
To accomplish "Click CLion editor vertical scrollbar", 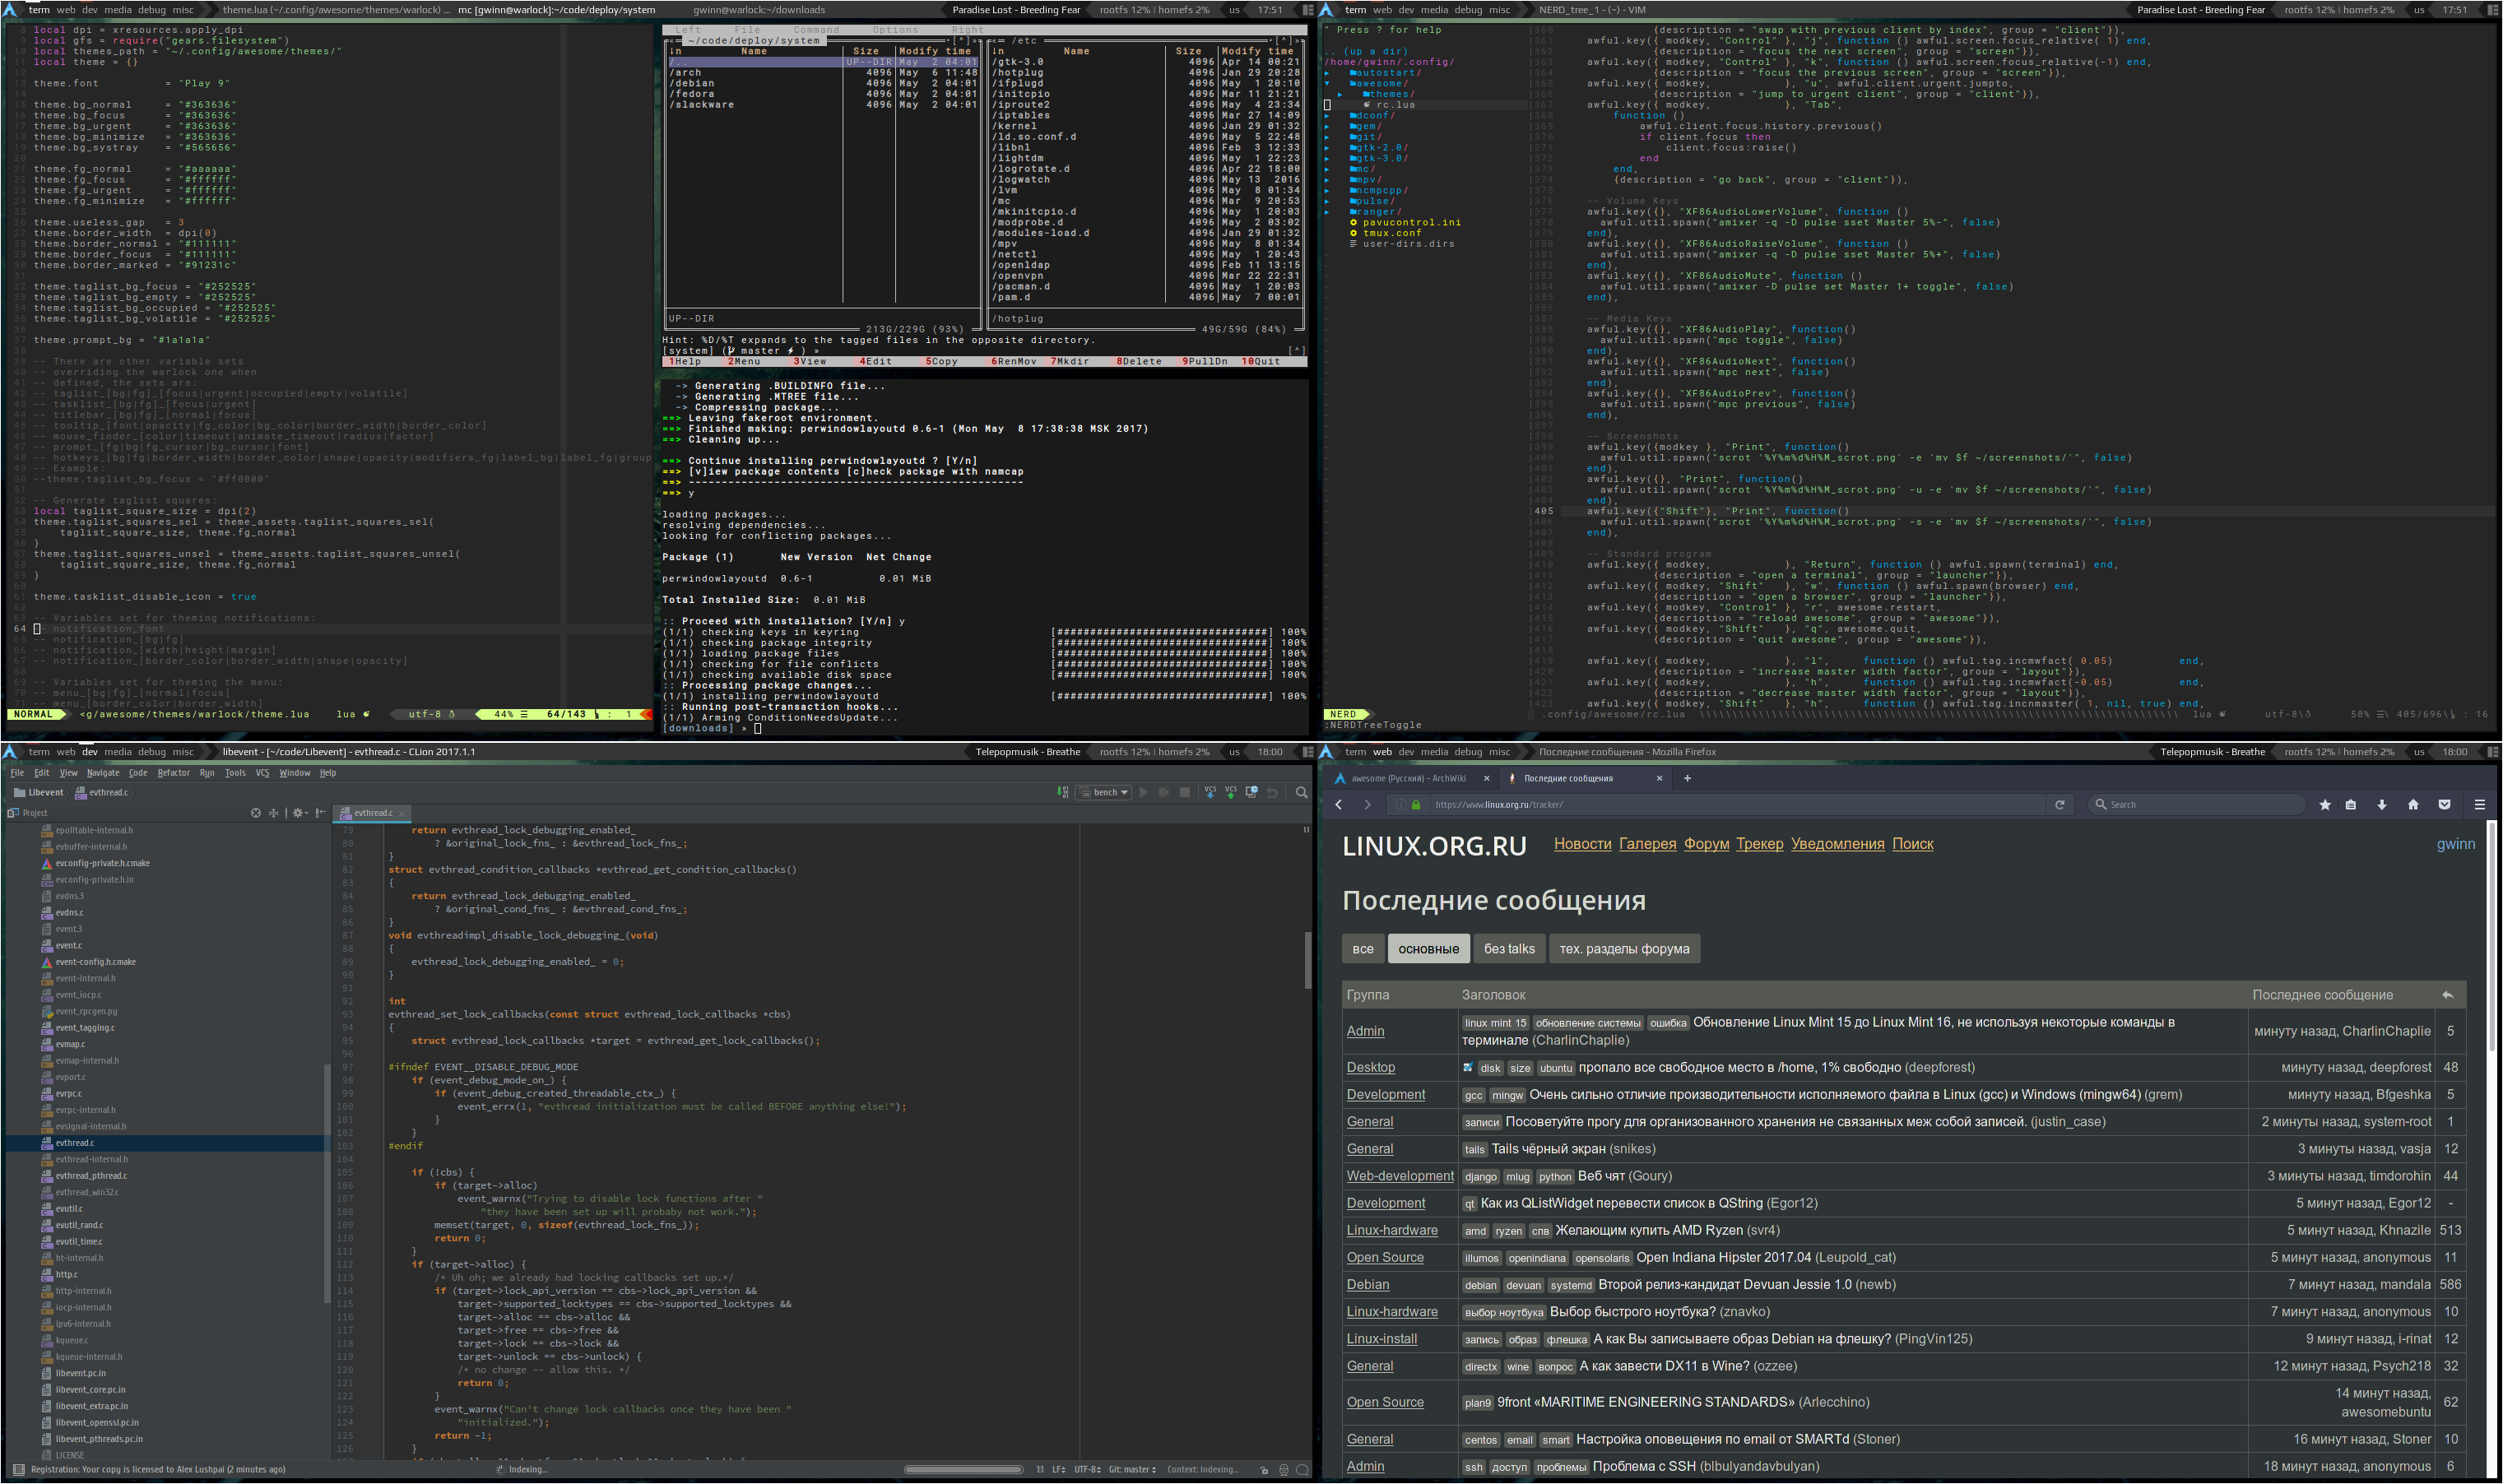I will (x=1307, y=960).
